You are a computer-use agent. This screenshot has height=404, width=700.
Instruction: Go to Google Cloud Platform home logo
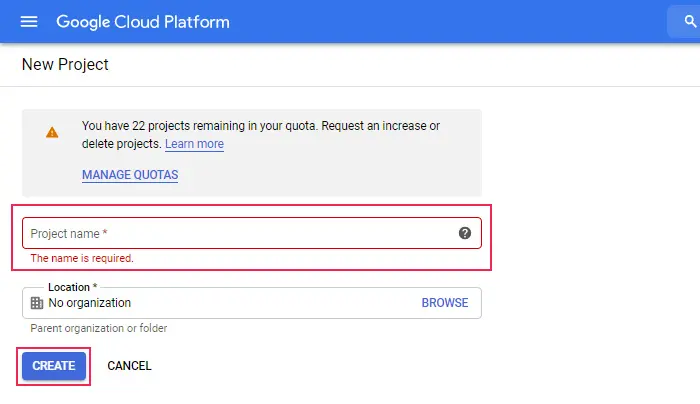[x=143, y=22]
